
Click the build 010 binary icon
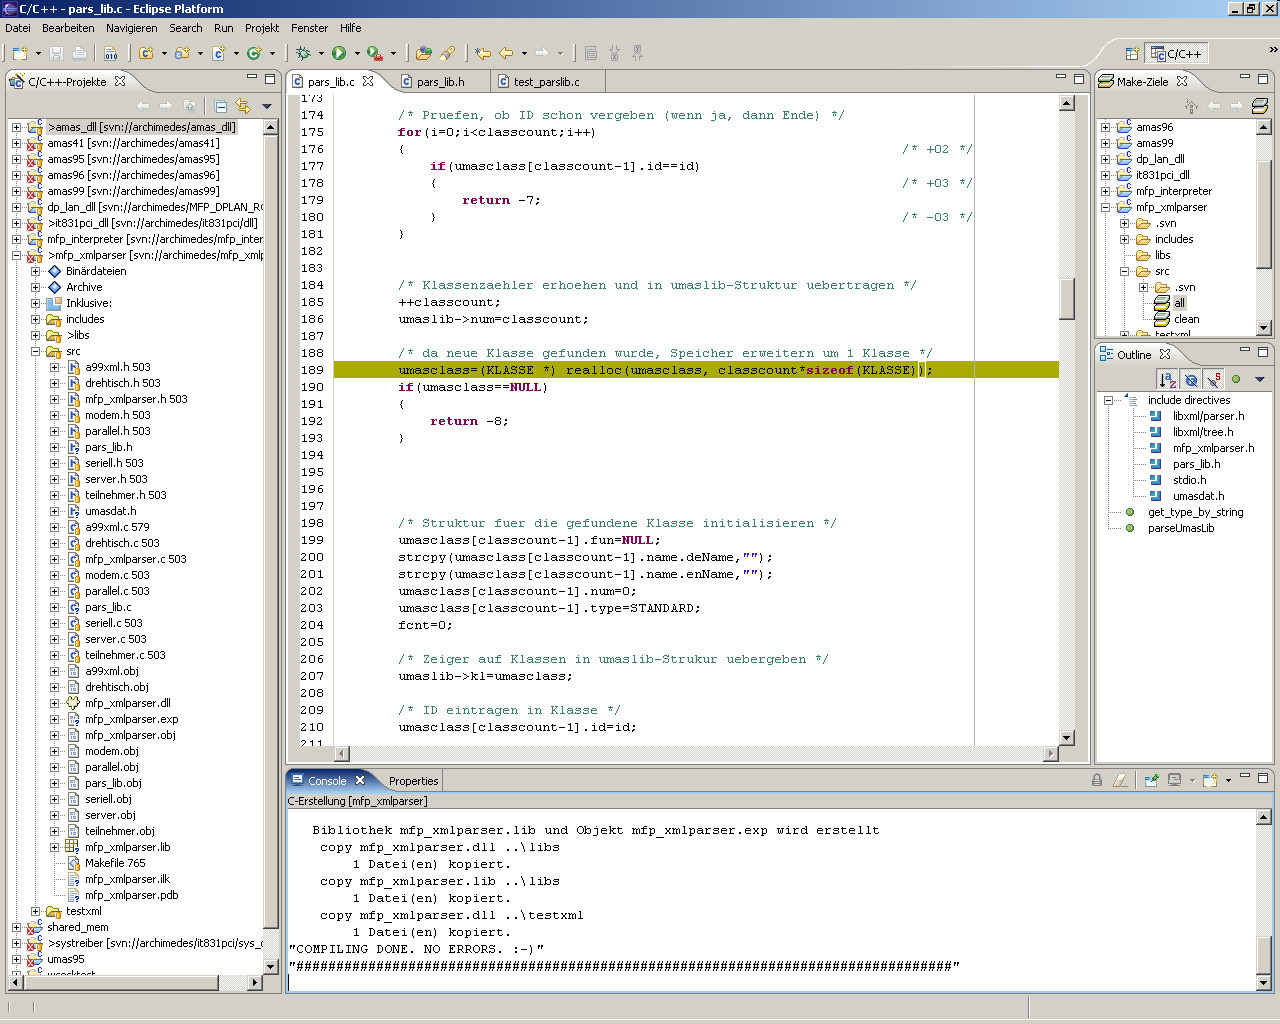(x=111, y=53)
